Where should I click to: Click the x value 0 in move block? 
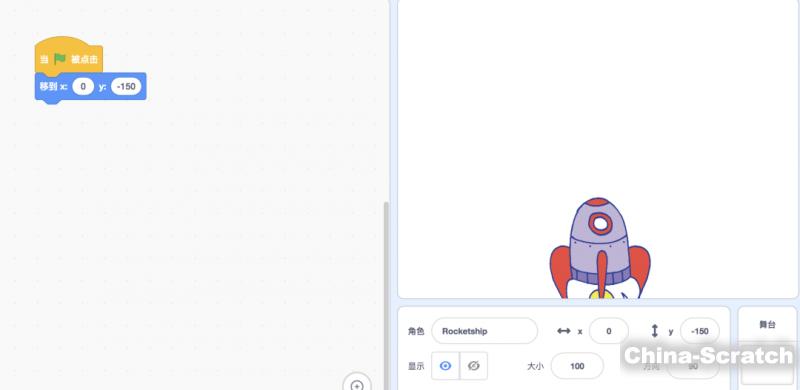click(83, 86)
